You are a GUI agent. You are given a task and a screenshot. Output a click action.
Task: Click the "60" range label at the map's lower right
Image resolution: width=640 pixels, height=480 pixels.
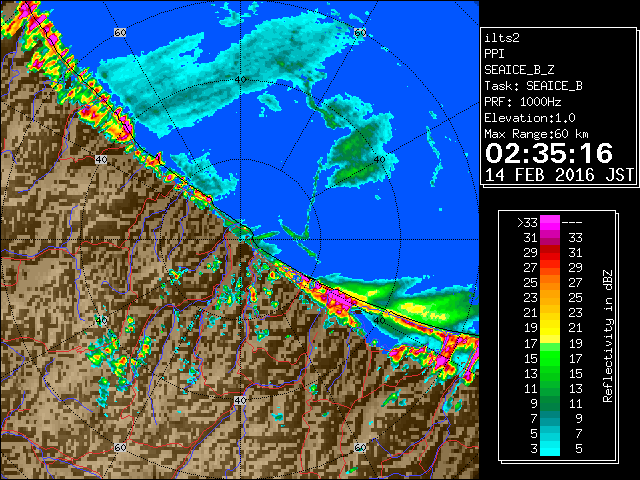(360, 447)
